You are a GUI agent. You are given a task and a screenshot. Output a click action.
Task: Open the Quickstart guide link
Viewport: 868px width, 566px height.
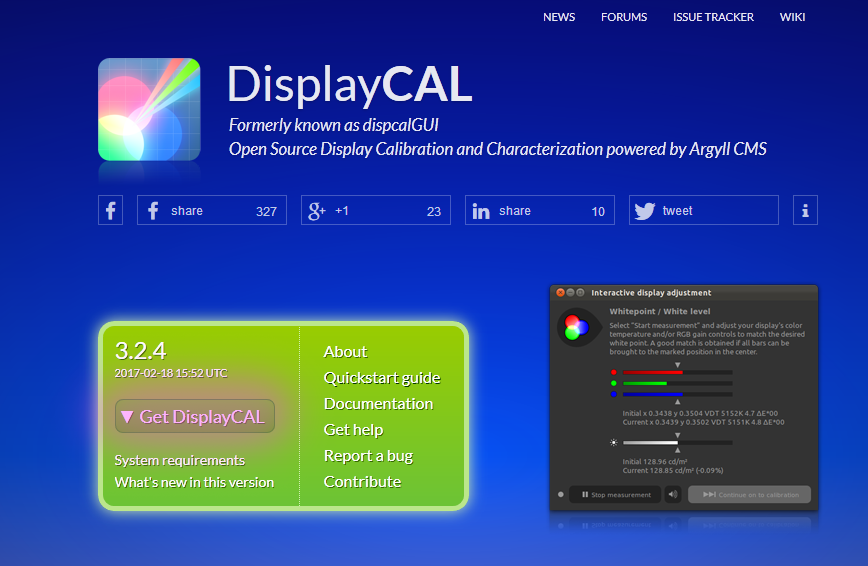click(382, 378)
